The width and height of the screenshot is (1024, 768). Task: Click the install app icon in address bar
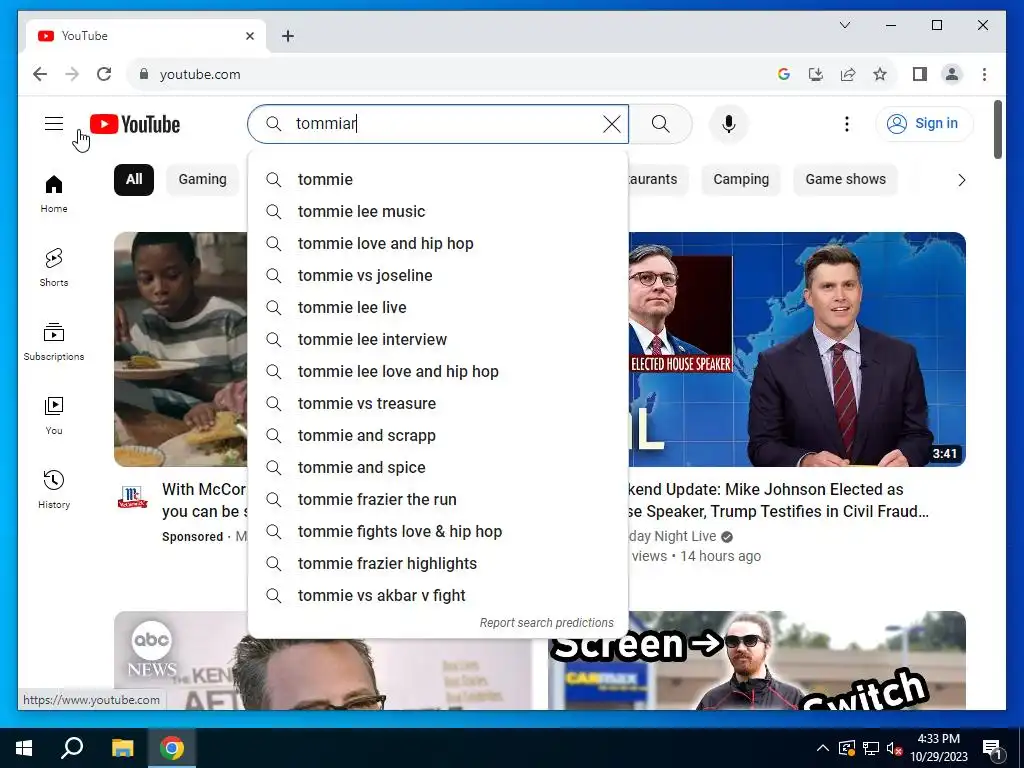pos(816,74)
